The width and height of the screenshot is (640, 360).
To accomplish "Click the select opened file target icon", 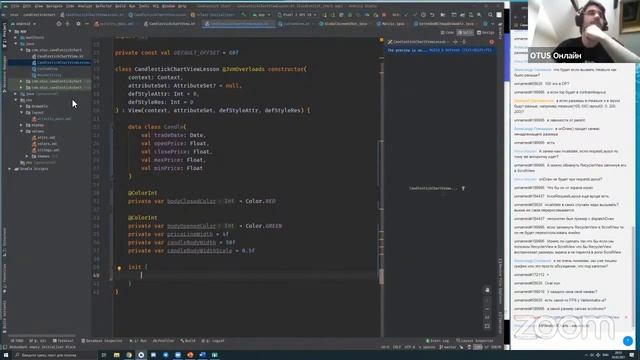I will 59,24.
